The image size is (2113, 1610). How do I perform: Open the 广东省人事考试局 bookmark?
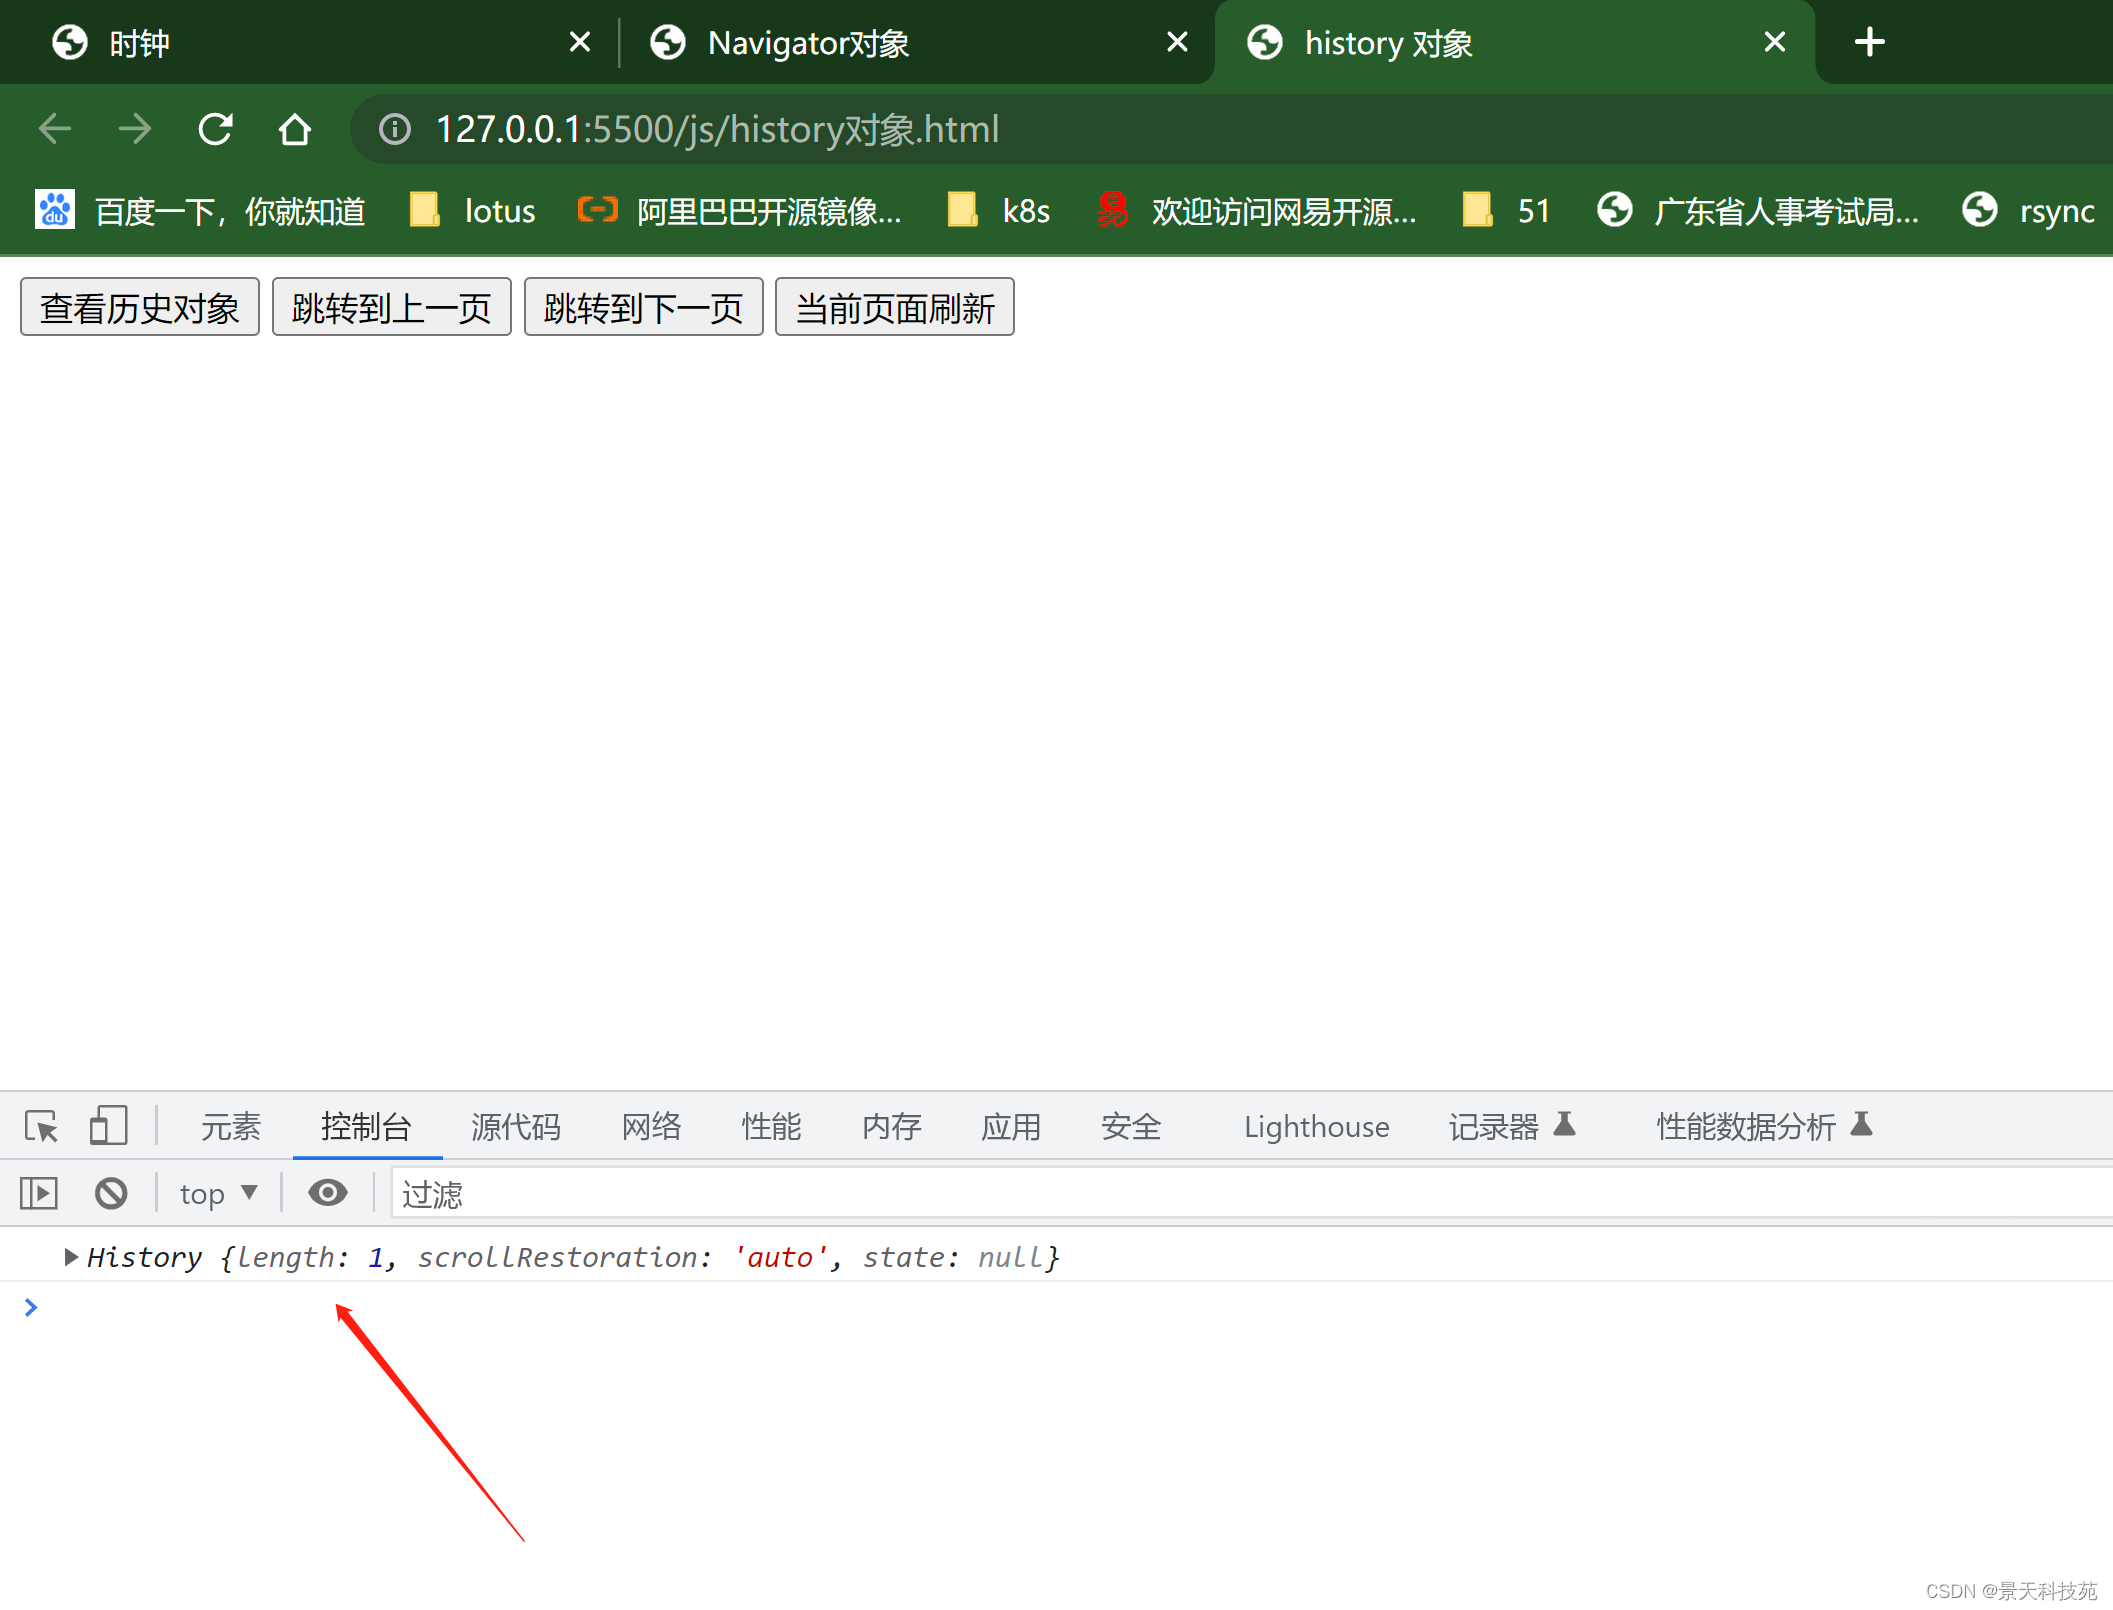tap(1758, 211)
